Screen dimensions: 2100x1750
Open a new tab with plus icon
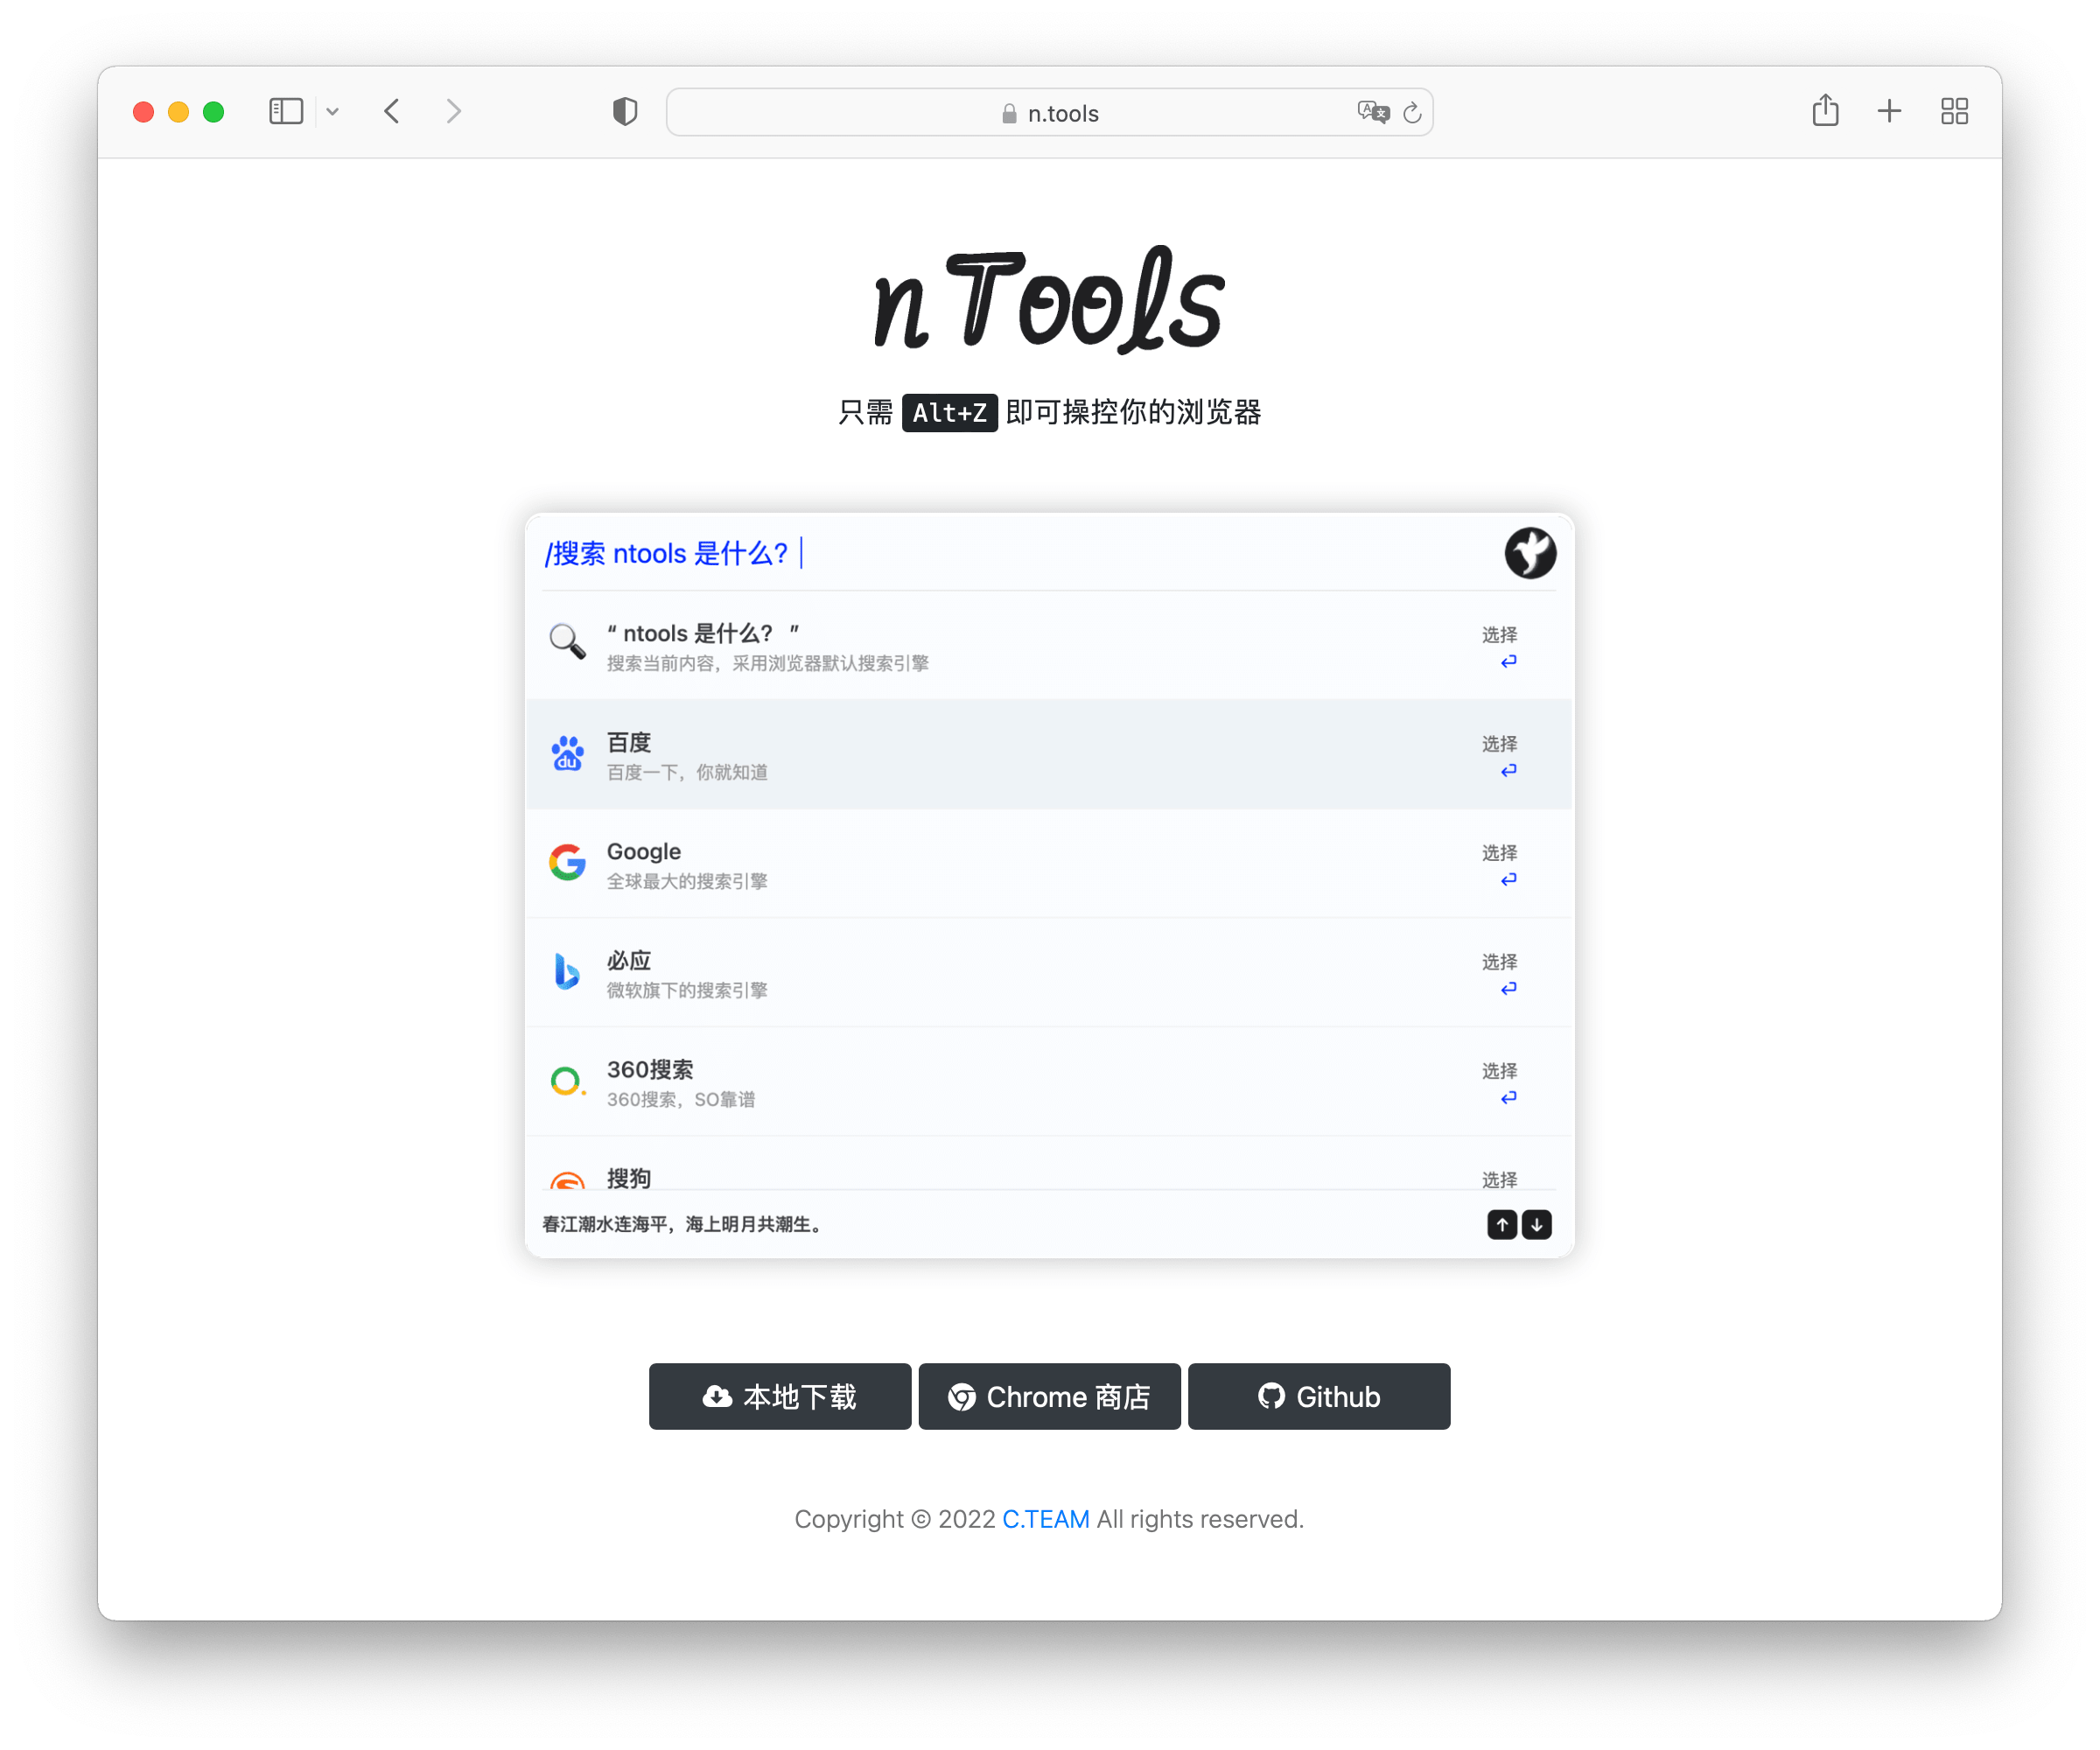[1889, 111]
